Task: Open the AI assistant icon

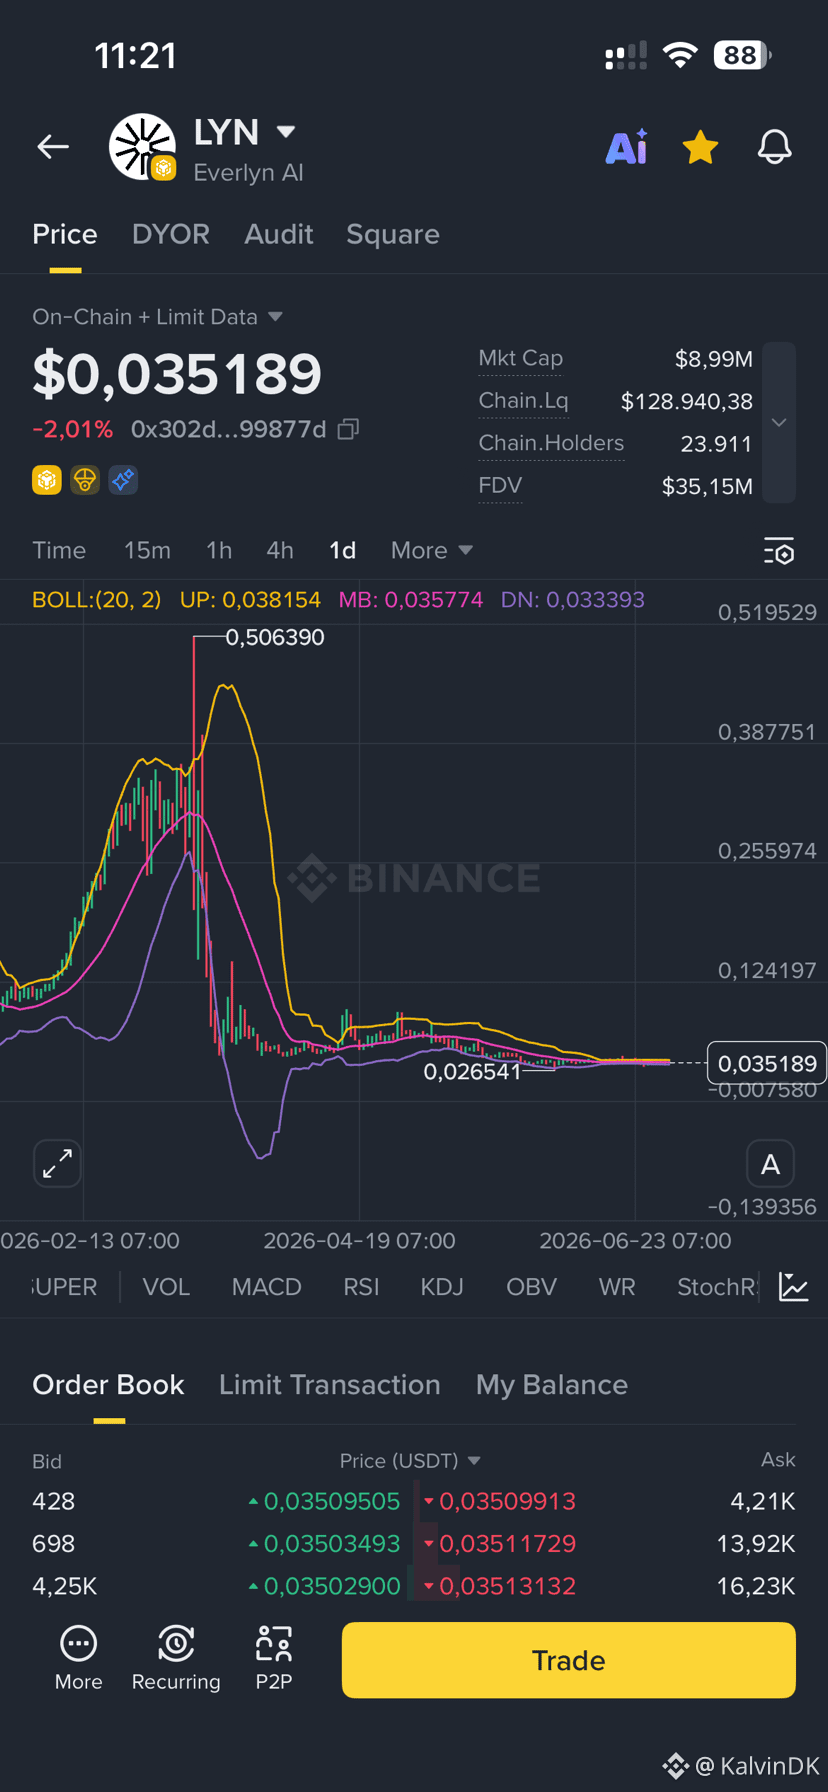Action: pyautogui.click(x=627, y=147)
